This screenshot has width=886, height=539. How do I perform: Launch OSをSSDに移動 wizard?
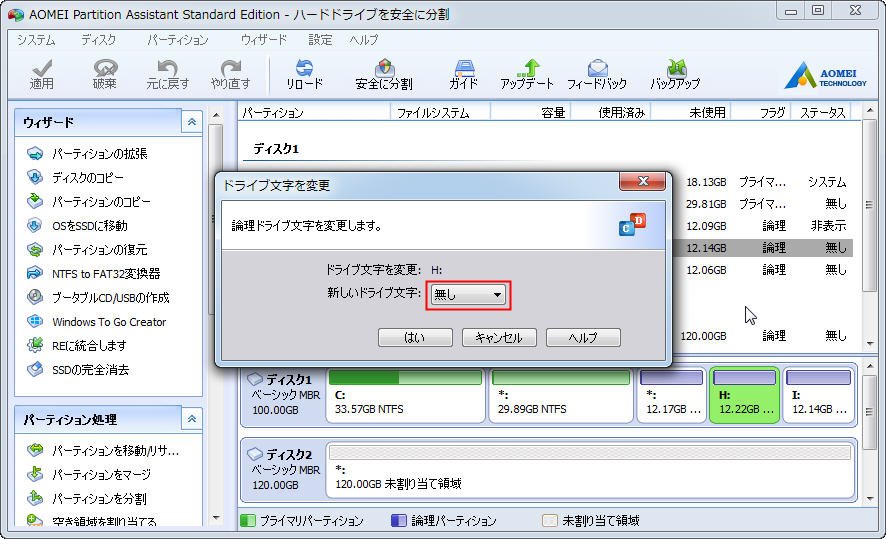[x=77, y=225]
